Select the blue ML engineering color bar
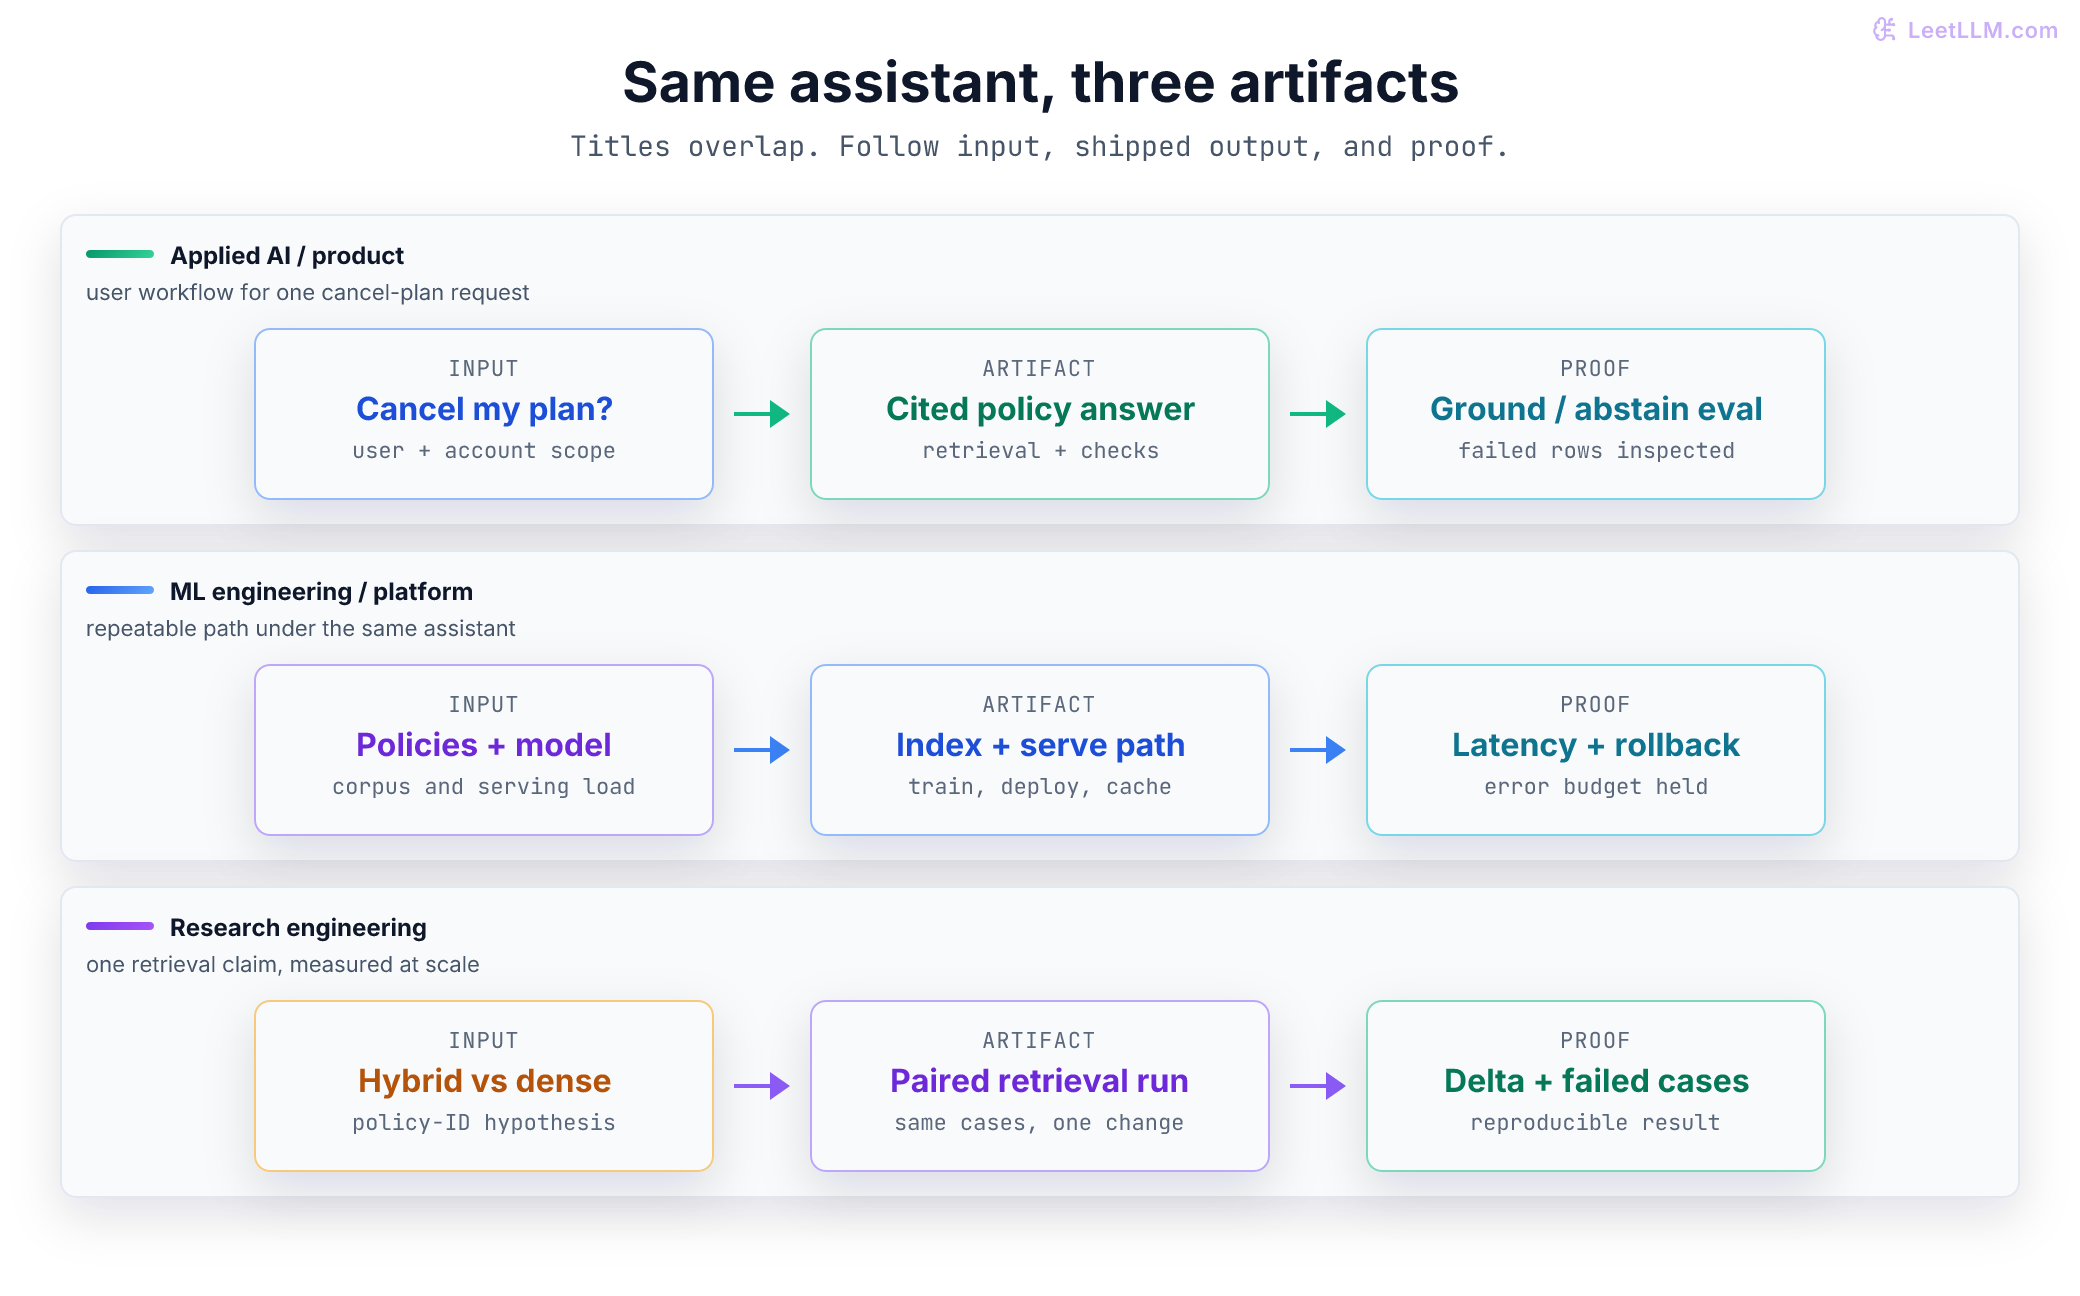The image size is (2080, 1296). tap(120, 590)
